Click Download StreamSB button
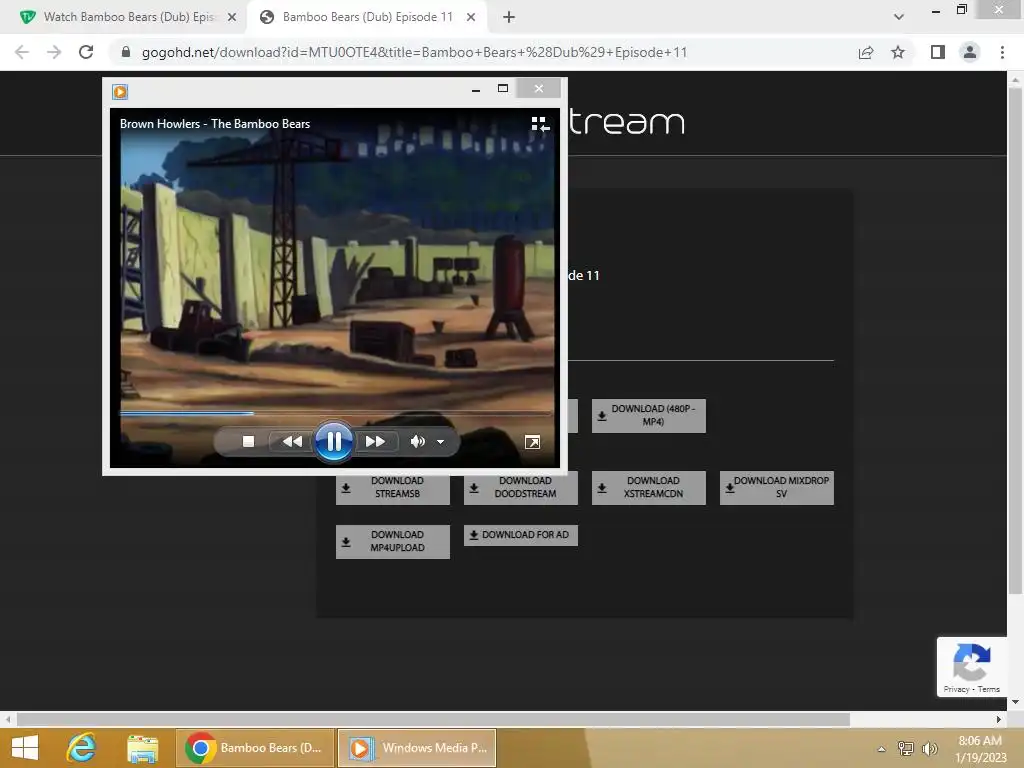This screenshot has width=1024, height=768. click(x=392, y=487)
